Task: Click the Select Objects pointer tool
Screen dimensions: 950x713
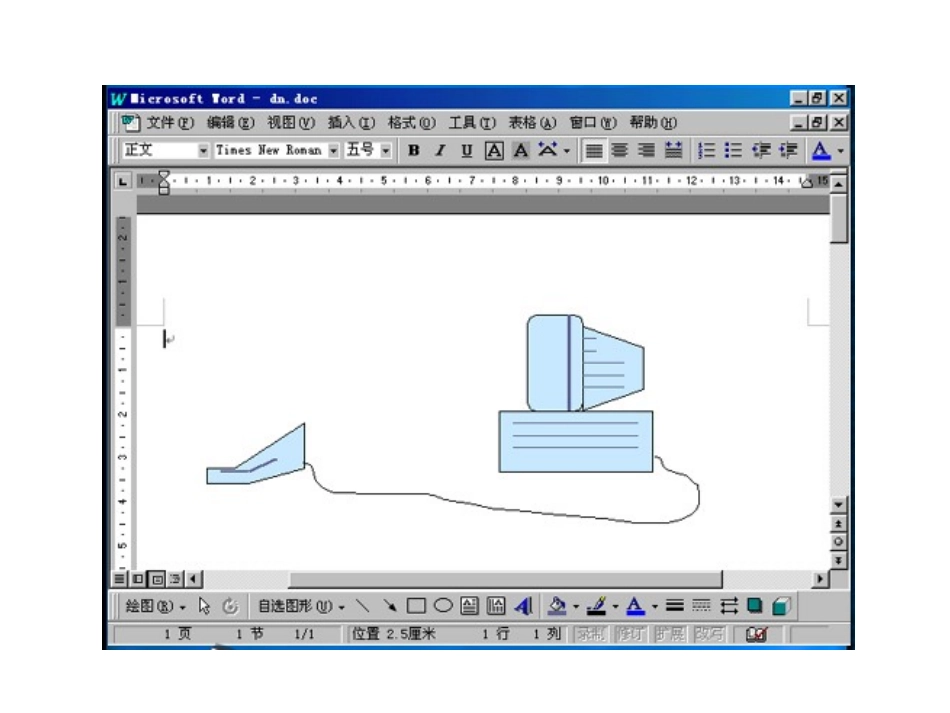Action: coord(204,606)
